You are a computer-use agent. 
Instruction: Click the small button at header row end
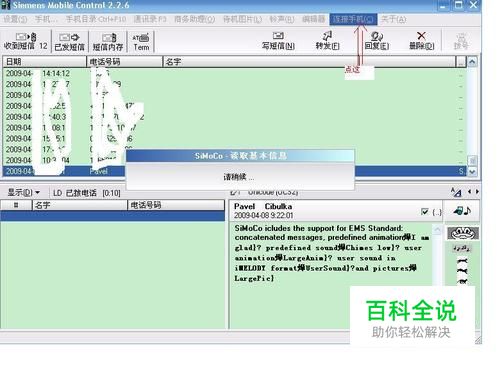click(461, 62)
